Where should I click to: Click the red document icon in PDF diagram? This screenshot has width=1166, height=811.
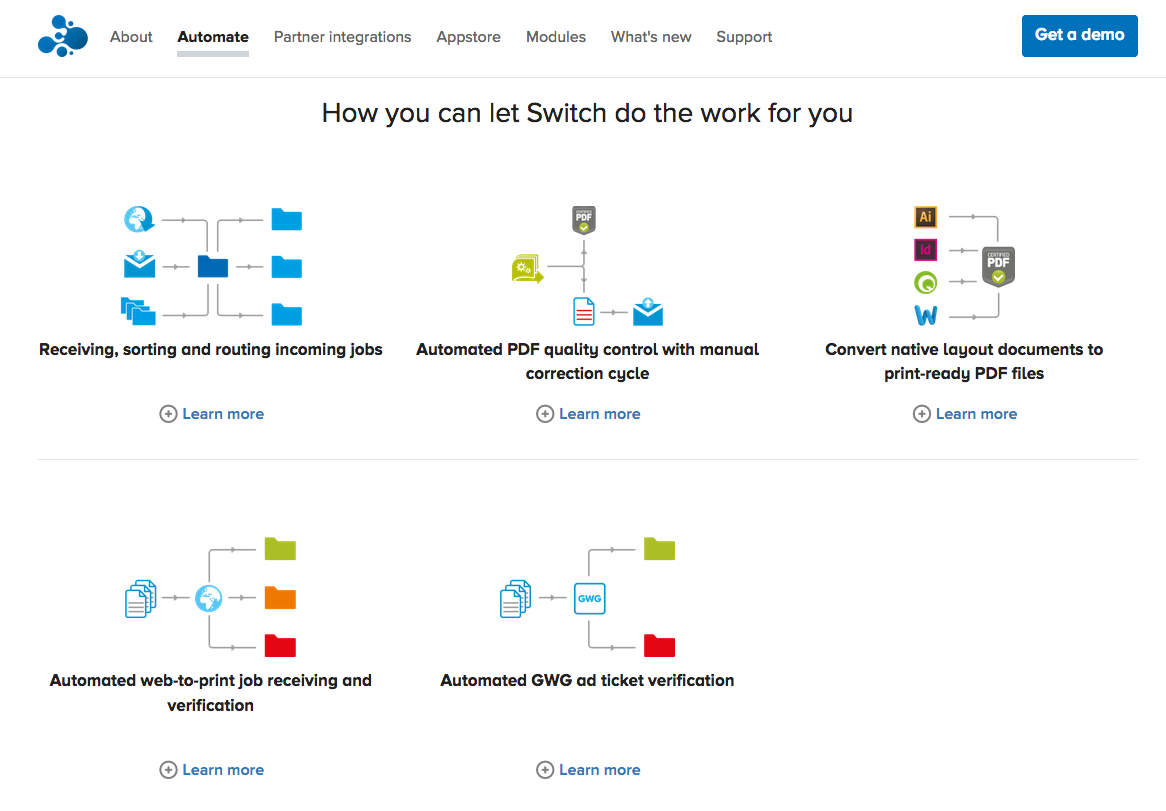tap(584, 312)
